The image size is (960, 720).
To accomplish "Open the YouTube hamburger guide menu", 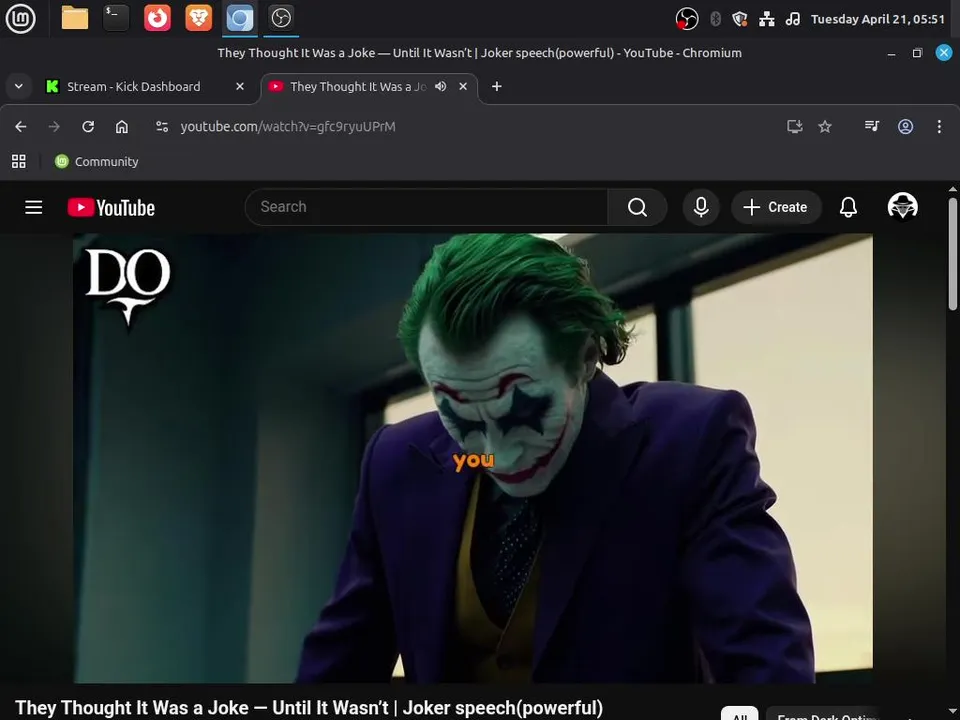I will pyautogui.click(x=34, y=208).
